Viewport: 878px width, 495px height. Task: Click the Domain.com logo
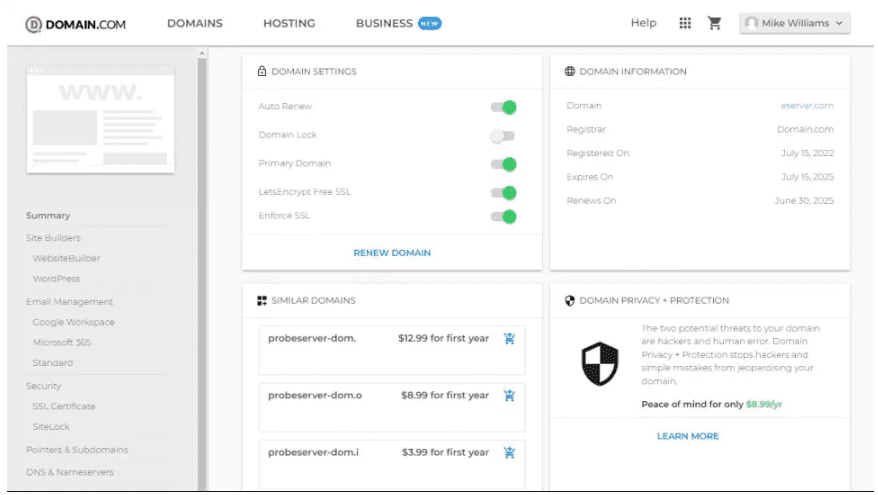pyautogui.click(x=75, y=24)
